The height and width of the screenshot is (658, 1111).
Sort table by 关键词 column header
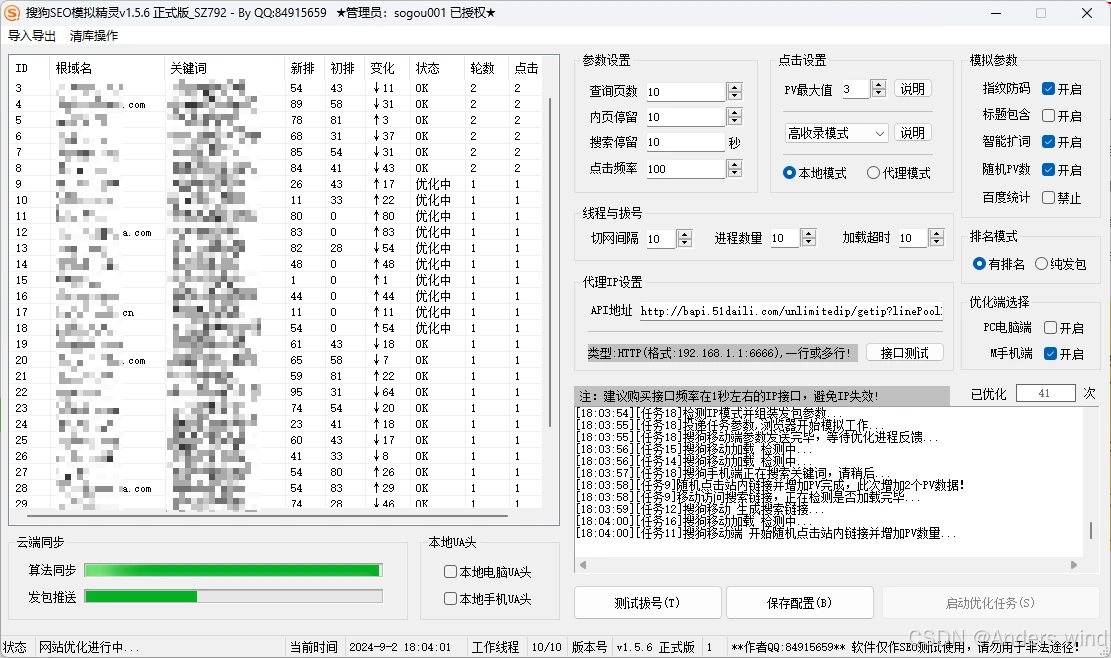click(224, 68)
